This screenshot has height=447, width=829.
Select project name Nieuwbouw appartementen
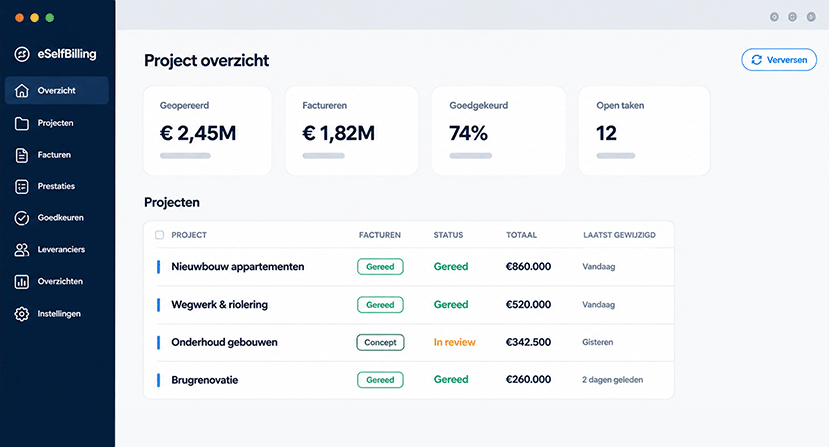[x=237, y=267]
